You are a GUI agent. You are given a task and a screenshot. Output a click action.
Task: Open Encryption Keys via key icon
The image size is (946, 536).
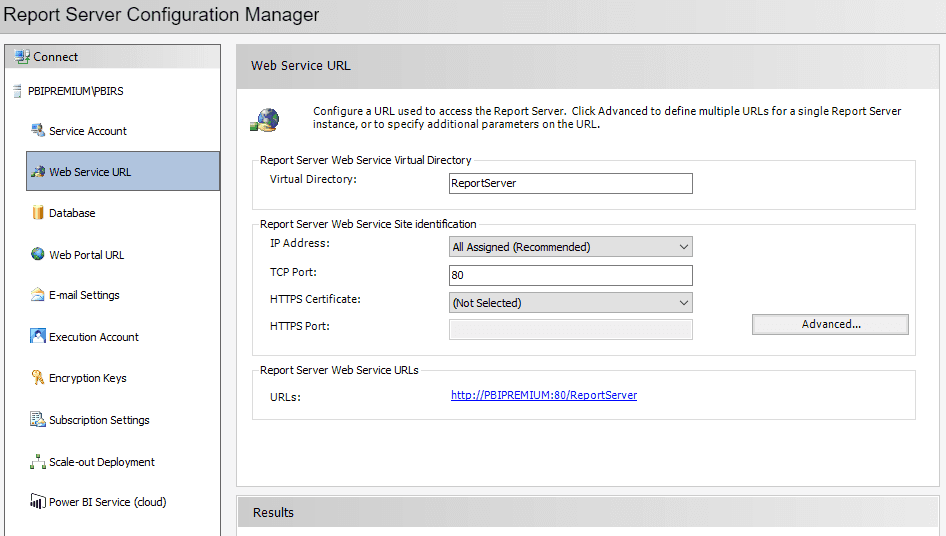(x=37, y=377)
